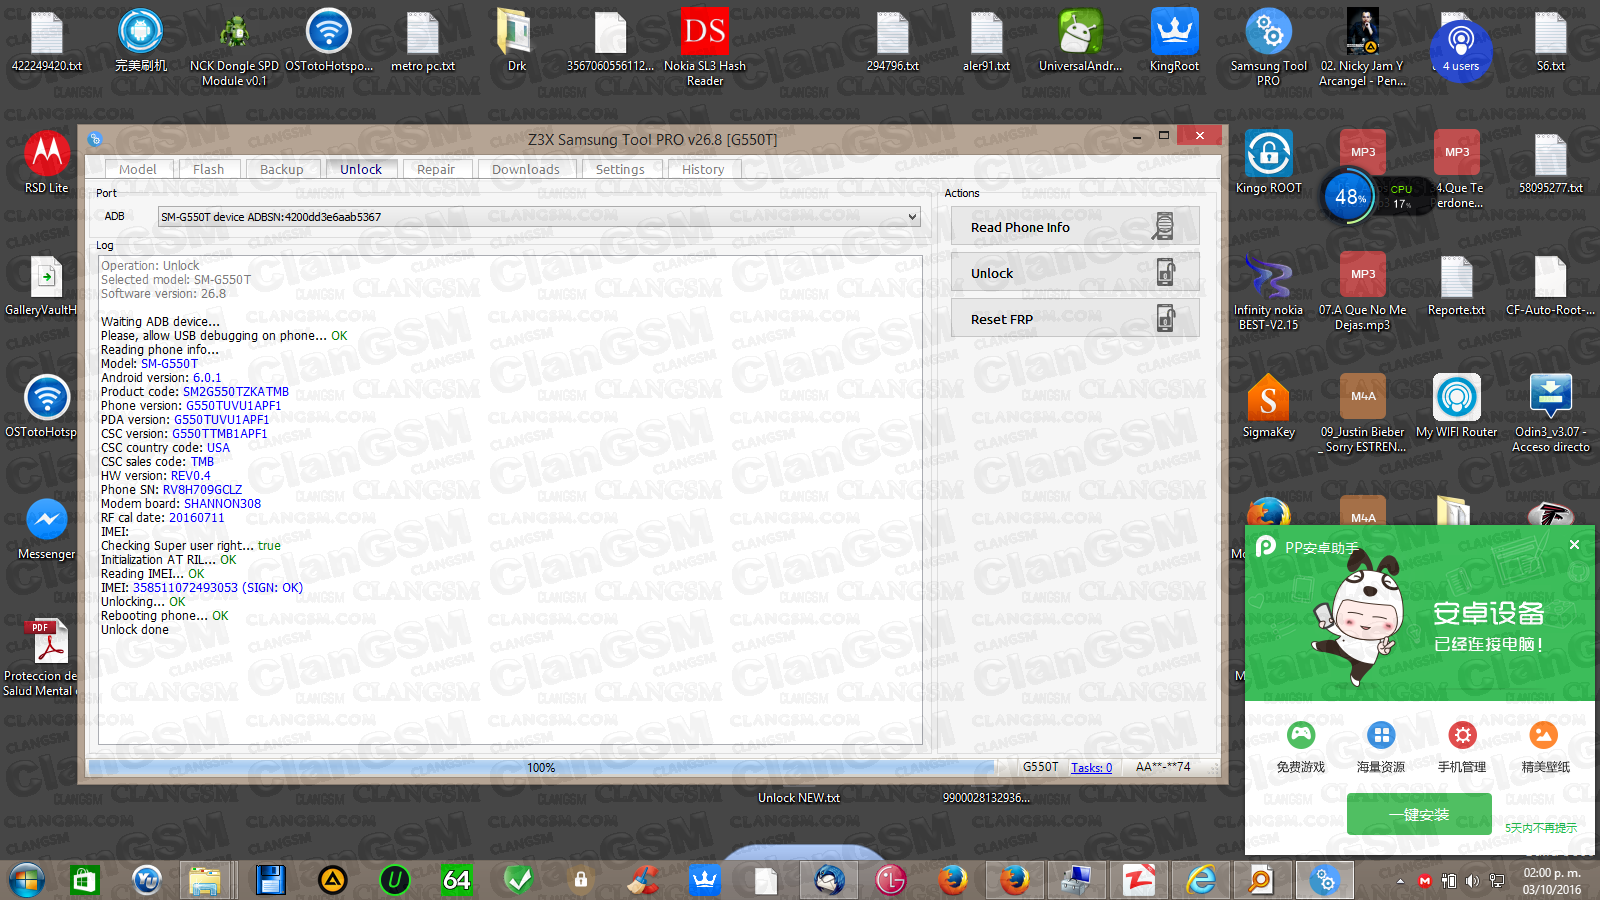The width and height of the screenshot is (1600, 900).
Task: Open 07.A Que No Me Dejas.mp3 file
Action: 1362,291
